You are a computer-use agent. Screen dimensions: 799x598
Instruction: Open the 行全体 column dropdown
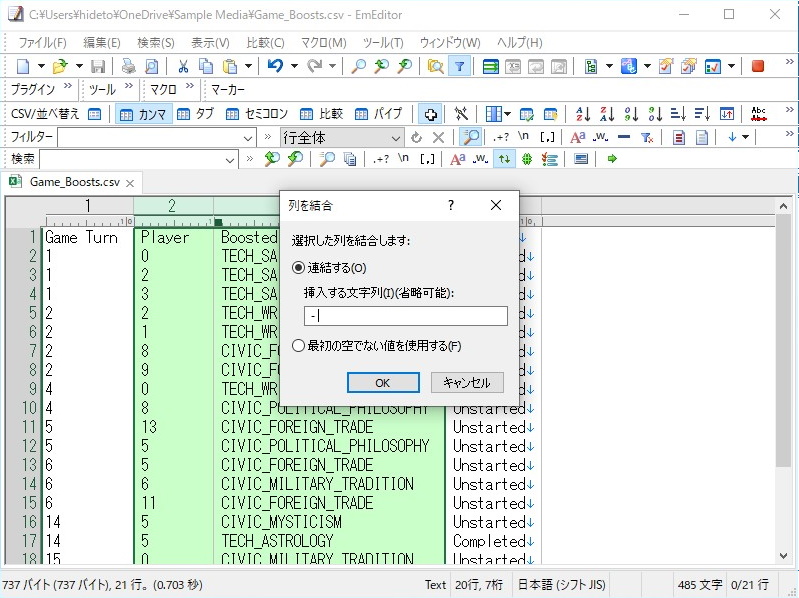(395, 138)
